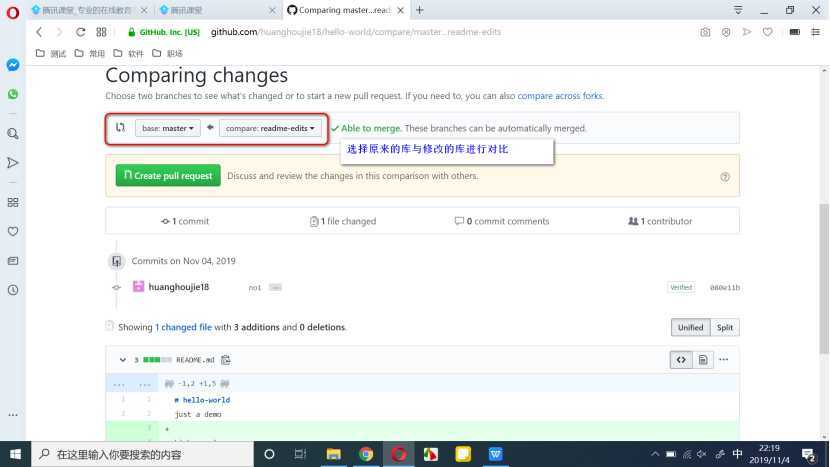
Task: Open commit 080e11b
Action: pos(725,288)
